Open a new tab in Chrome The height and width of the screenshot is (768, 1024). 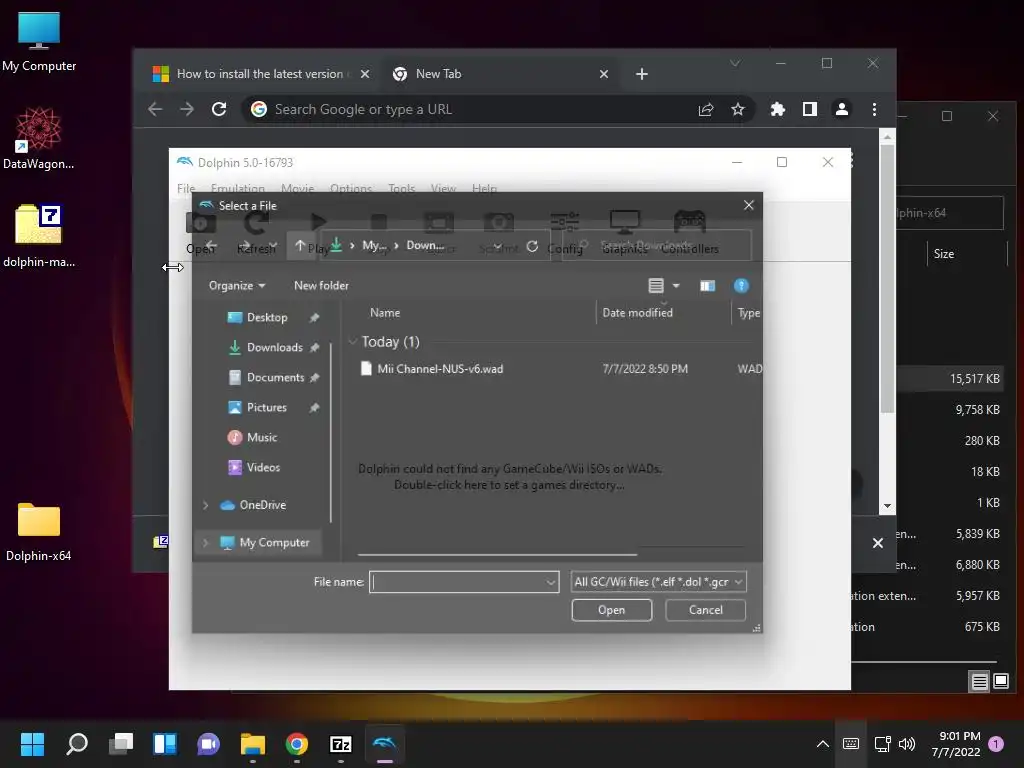point(641,74)
